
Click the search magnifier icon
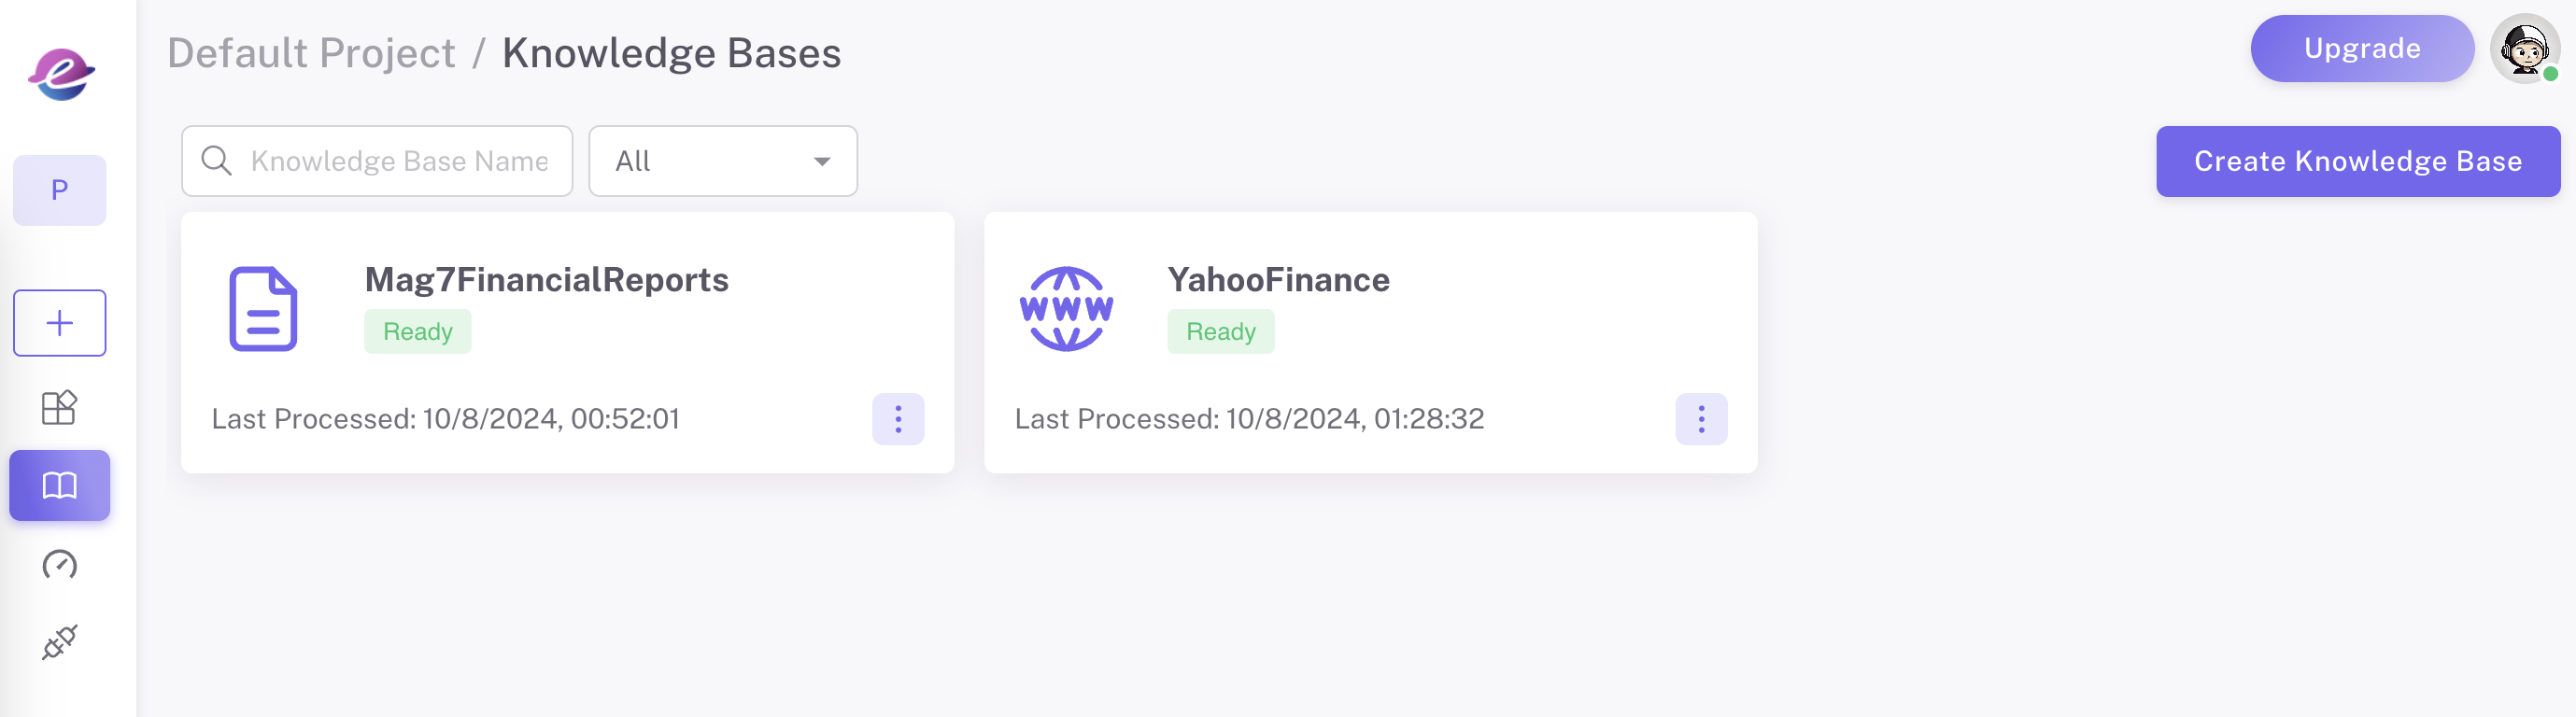(217, 161)
